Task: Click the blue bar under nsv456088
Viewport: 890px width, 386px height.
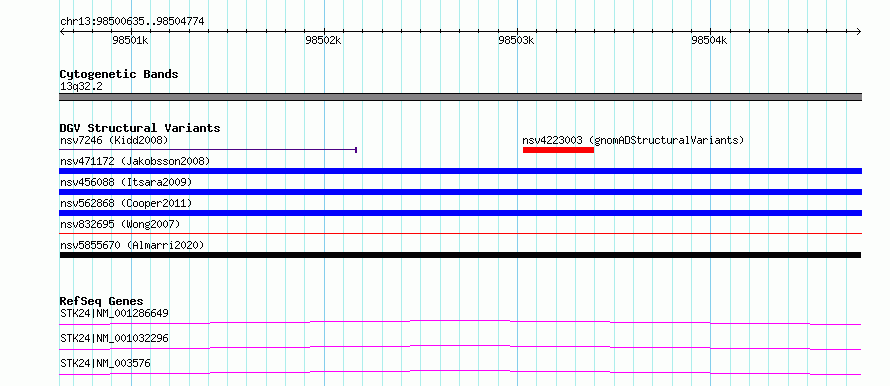Action: click(461, 192)
